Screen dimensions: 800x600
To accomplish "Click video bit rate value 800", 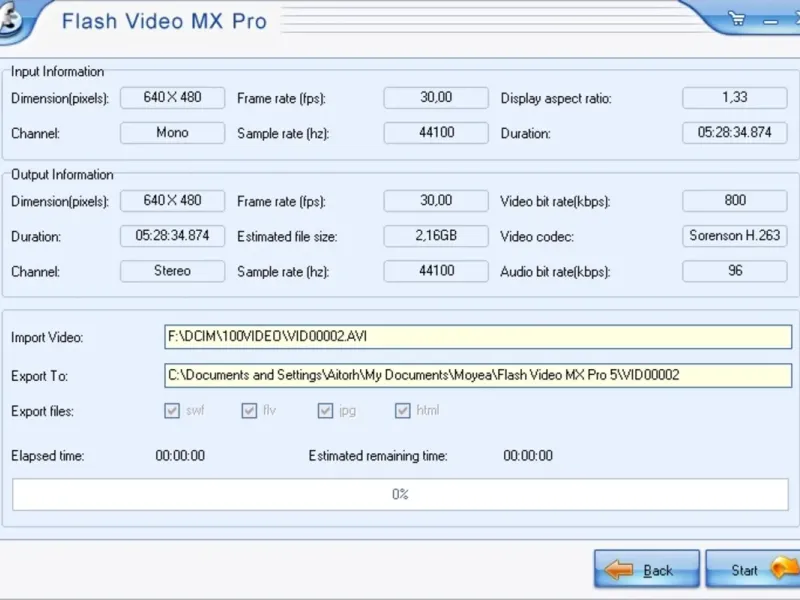I will 735,201.
